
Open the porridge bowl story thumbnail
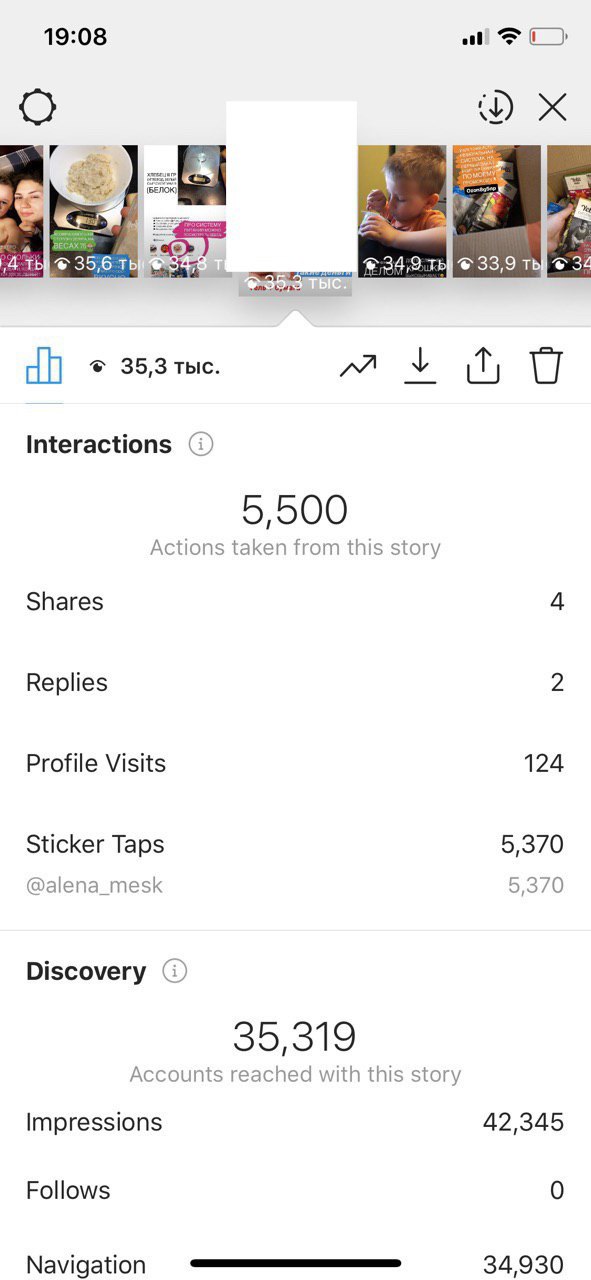click(93, 211)
